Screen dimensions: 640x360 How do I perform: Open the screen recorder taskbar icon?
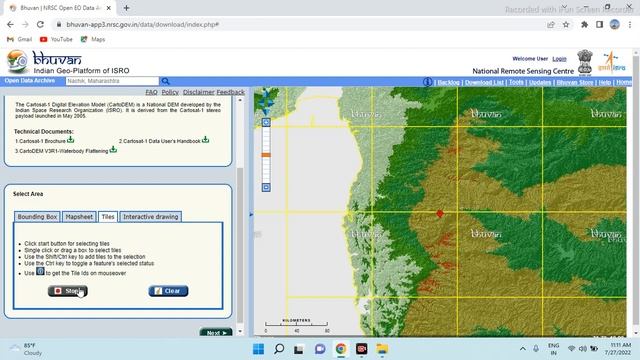coord(362,349)
